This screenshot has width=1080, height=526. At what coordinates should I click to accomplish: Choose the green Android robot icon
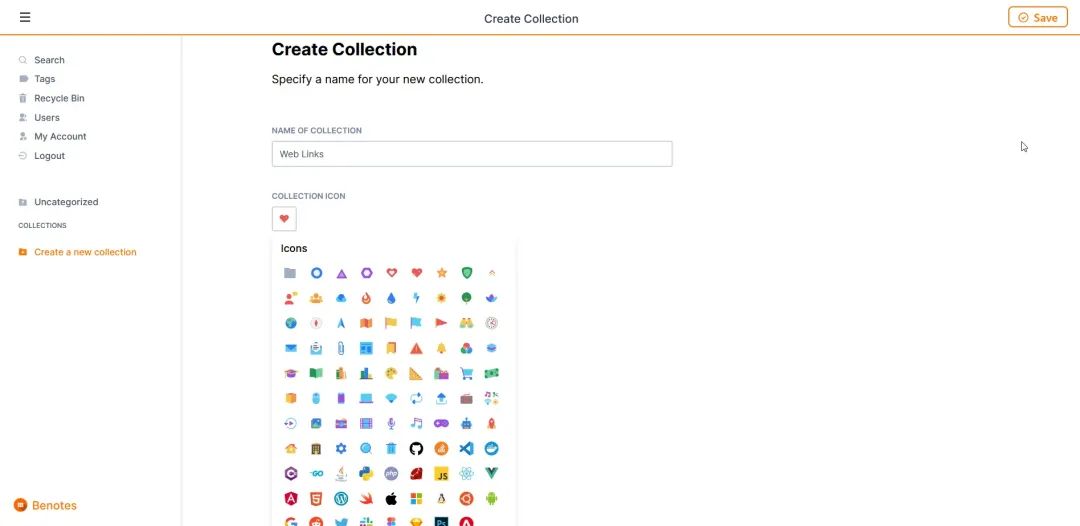tap(491, 498)
